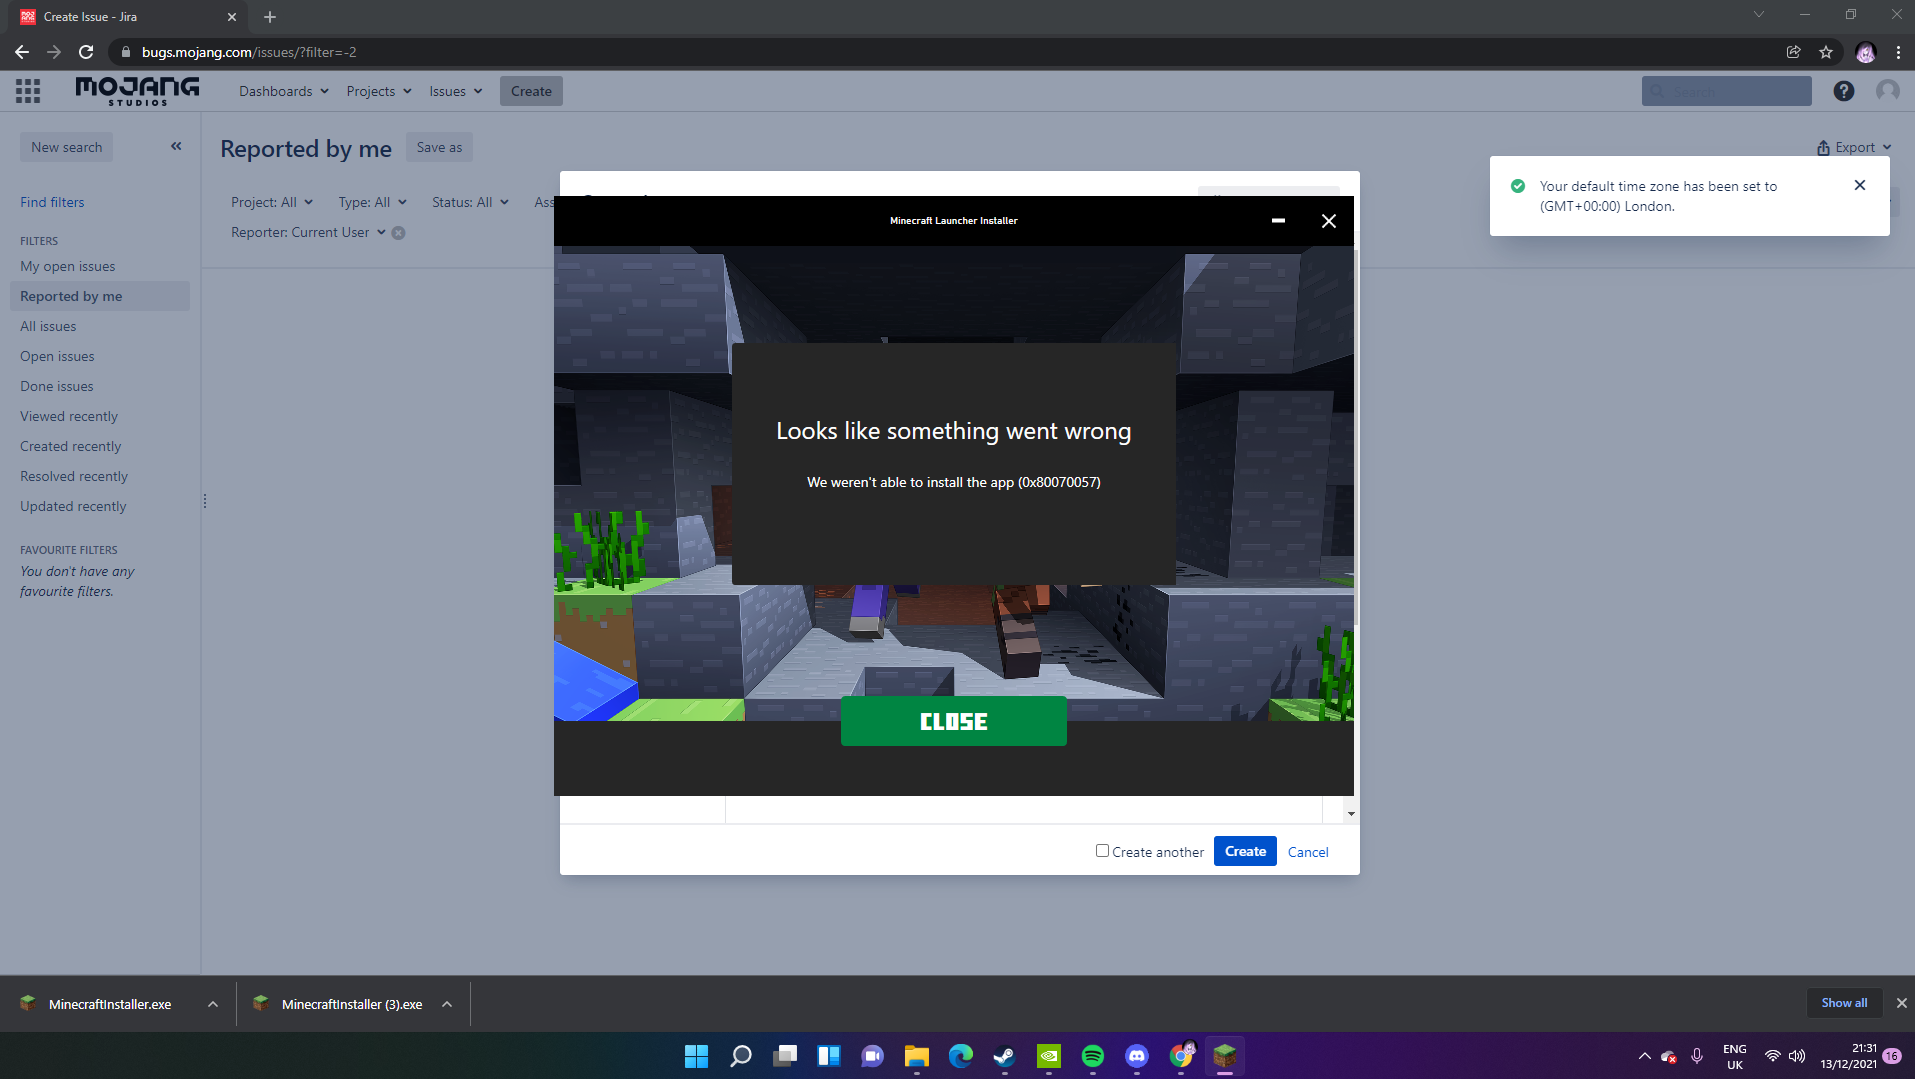
Task: Click the share page icon in address bar
Action: tap(1794, 52)
